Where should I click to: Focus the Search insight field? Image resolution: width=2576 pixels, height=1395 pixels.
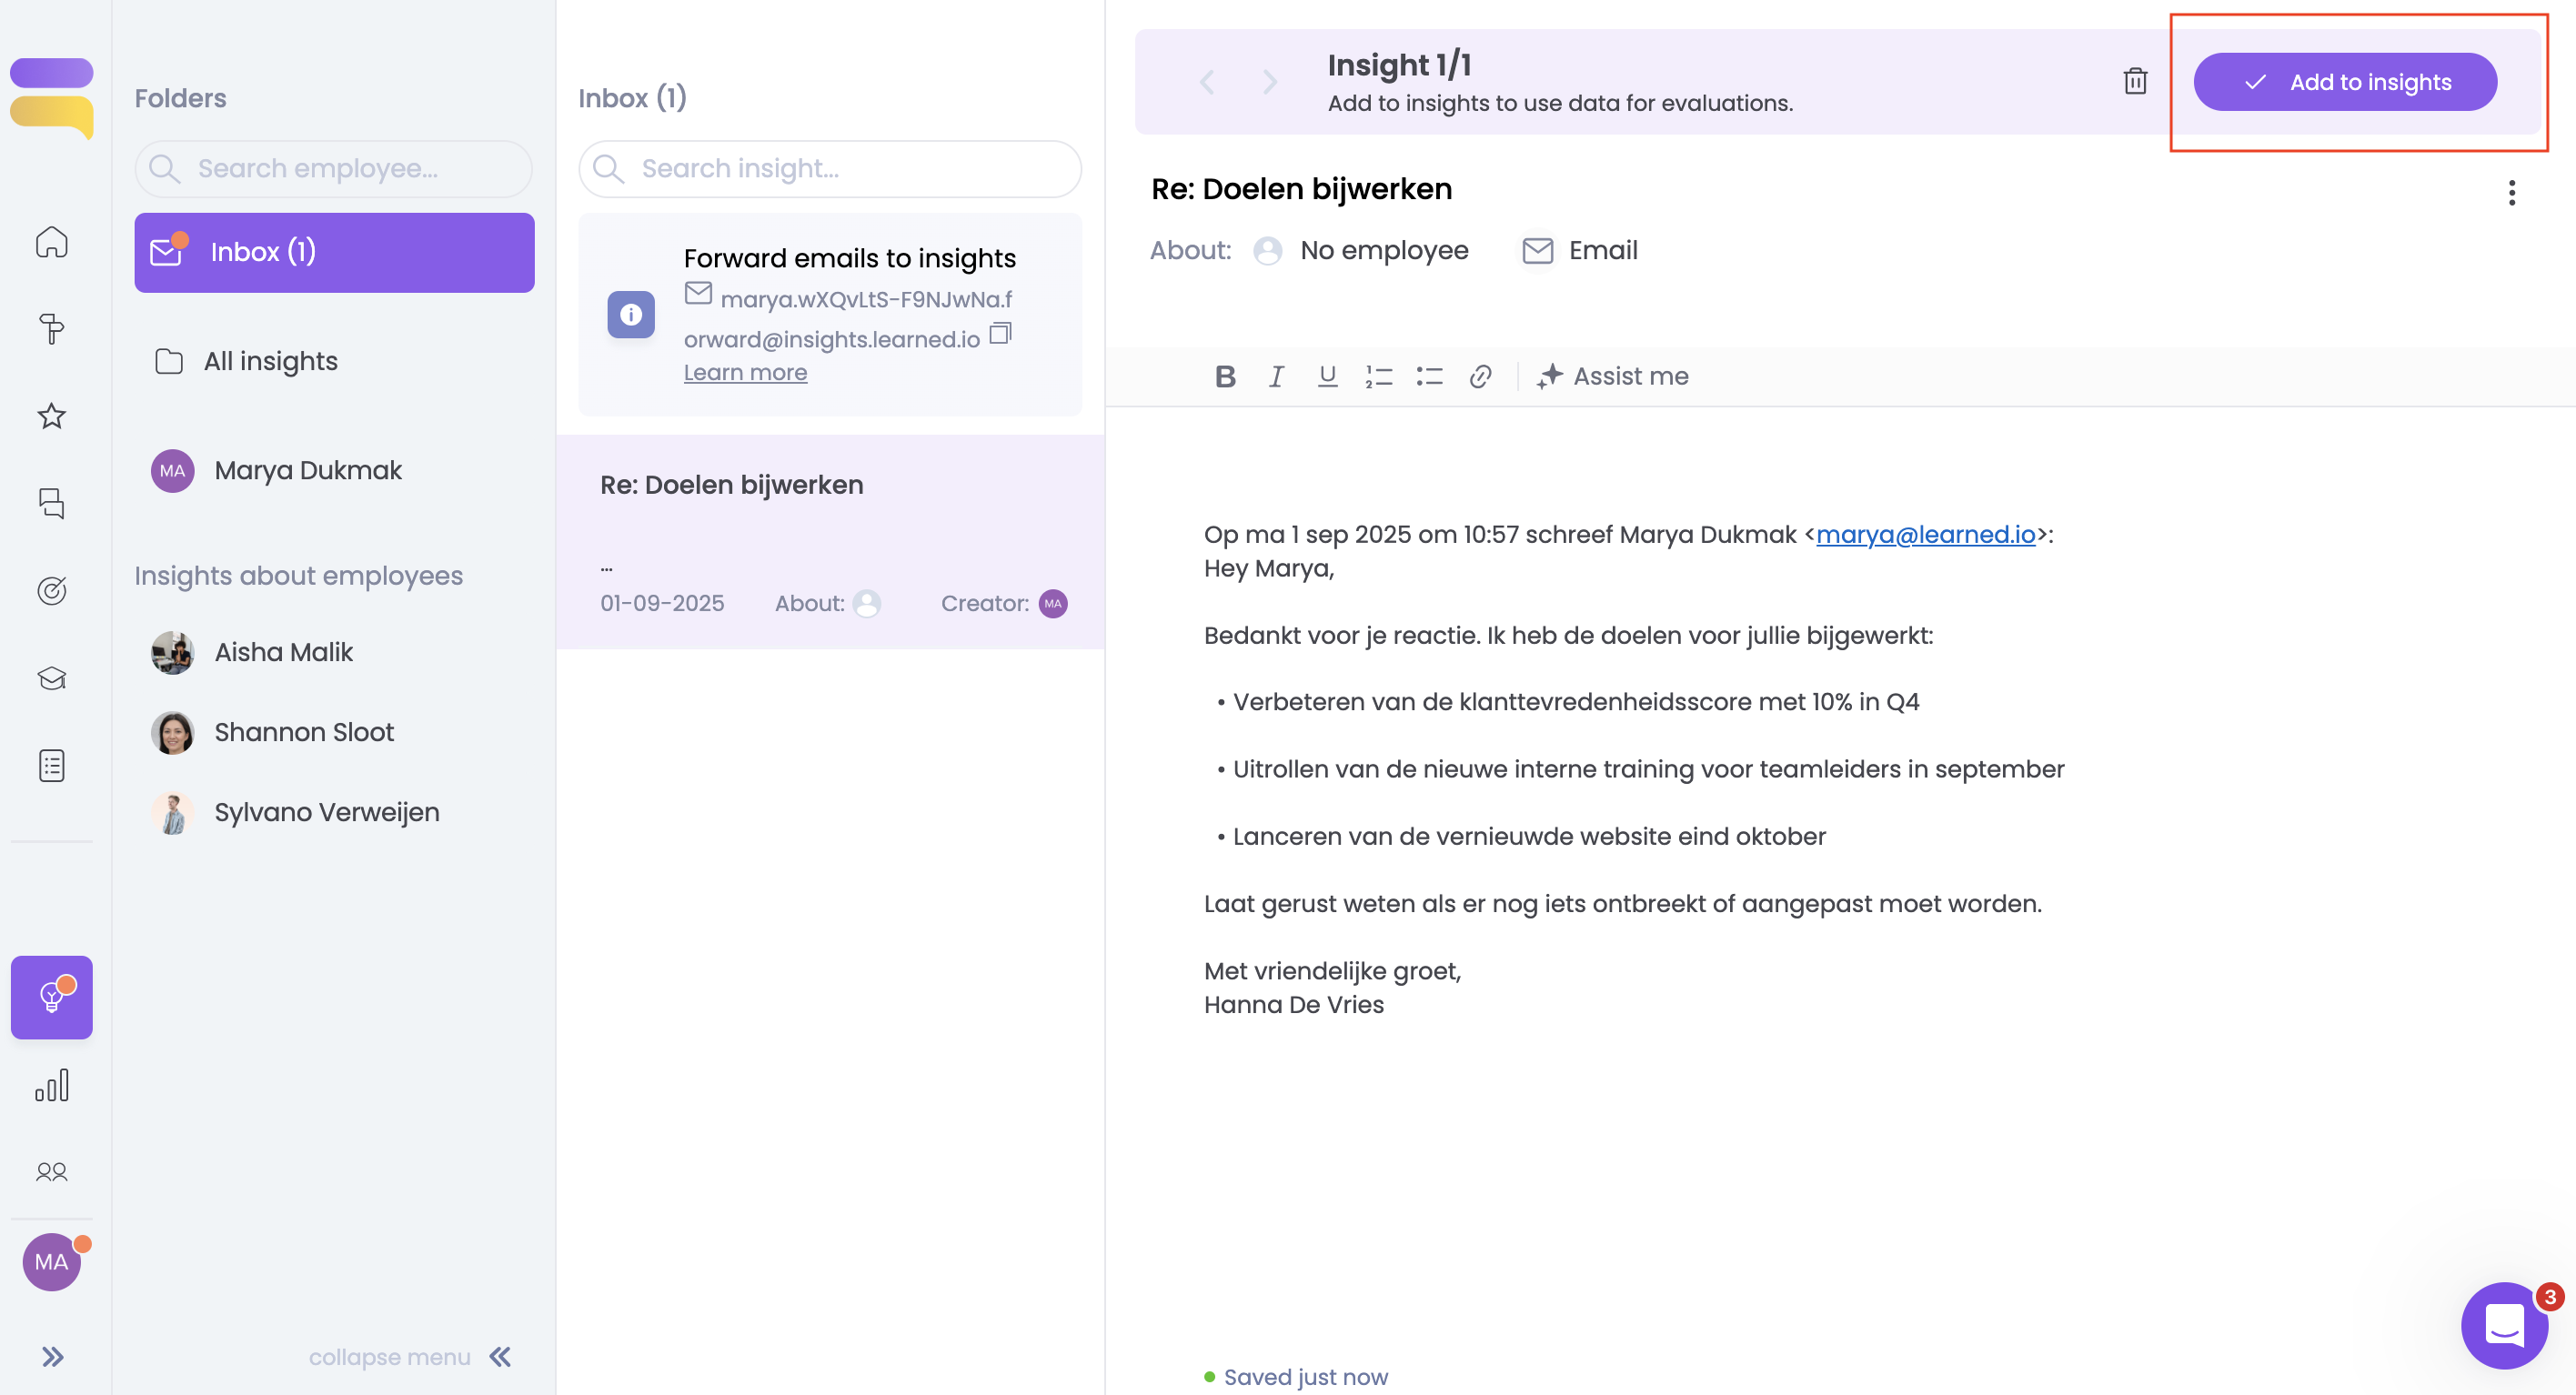pyautogui.click(x=830, y=168)
